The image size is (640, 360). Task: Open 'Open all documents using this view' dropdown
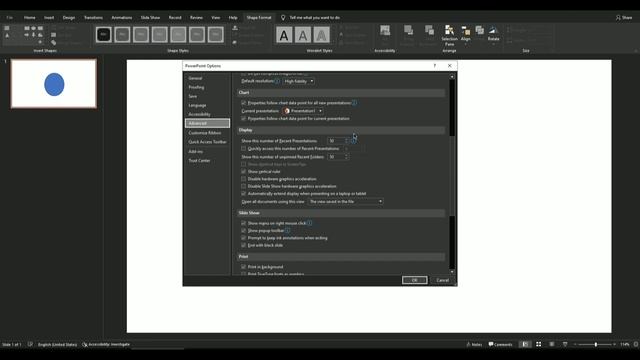coord(345,202)
